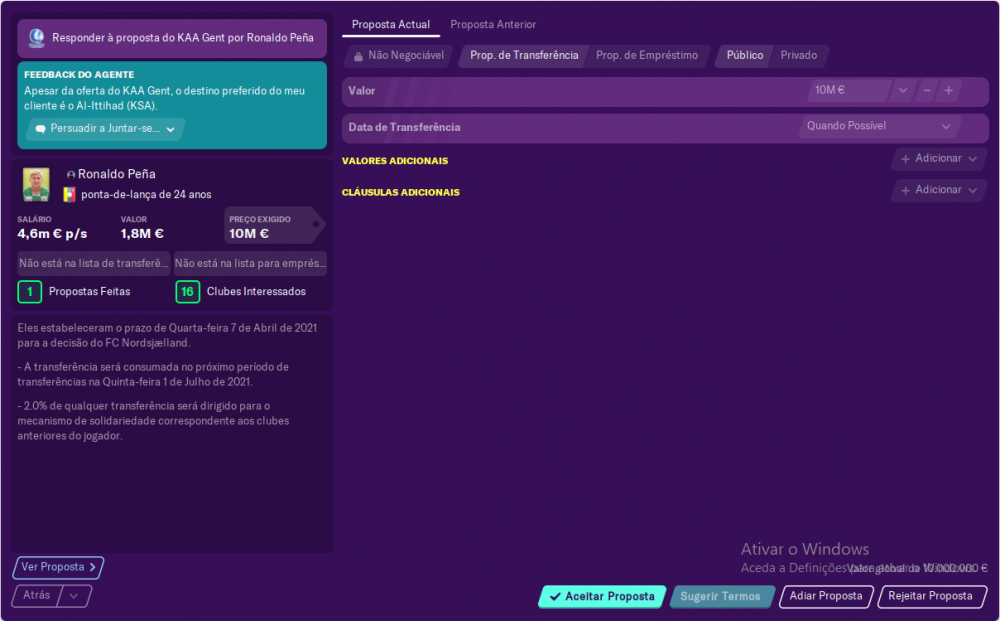Open Ver Proposta

pyautogui.click(x=58, y=567)
